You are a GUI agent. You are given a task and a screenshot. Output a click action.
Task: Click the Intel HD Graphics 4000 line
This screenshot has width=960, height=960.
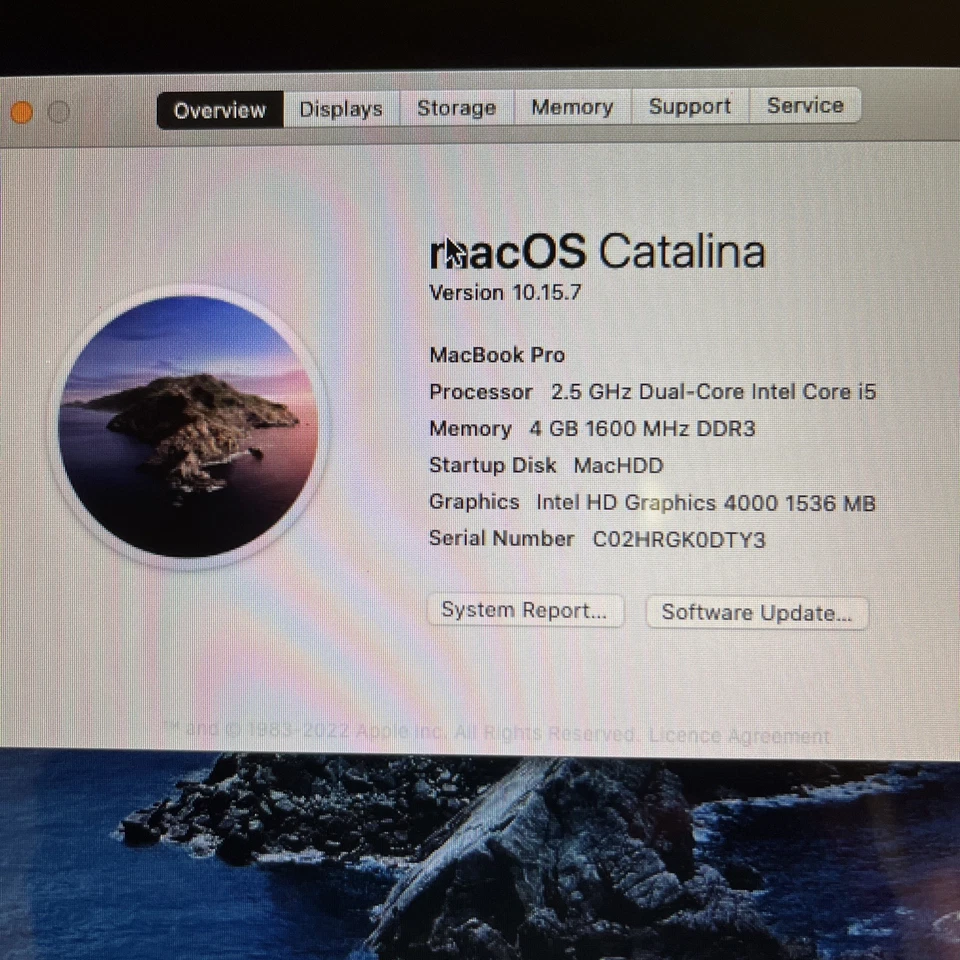[x=652, y=503]
